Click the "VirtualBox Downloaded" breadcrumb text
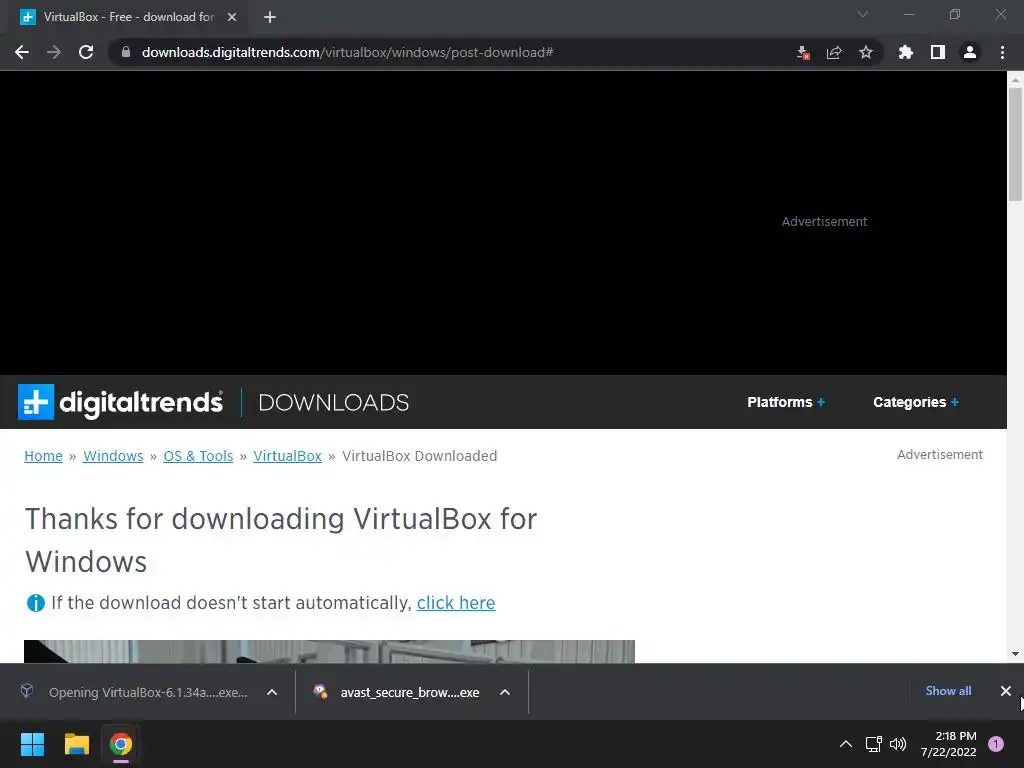Screen dimensions: 1024x768 pyautogui.click(x=420, y=456)
